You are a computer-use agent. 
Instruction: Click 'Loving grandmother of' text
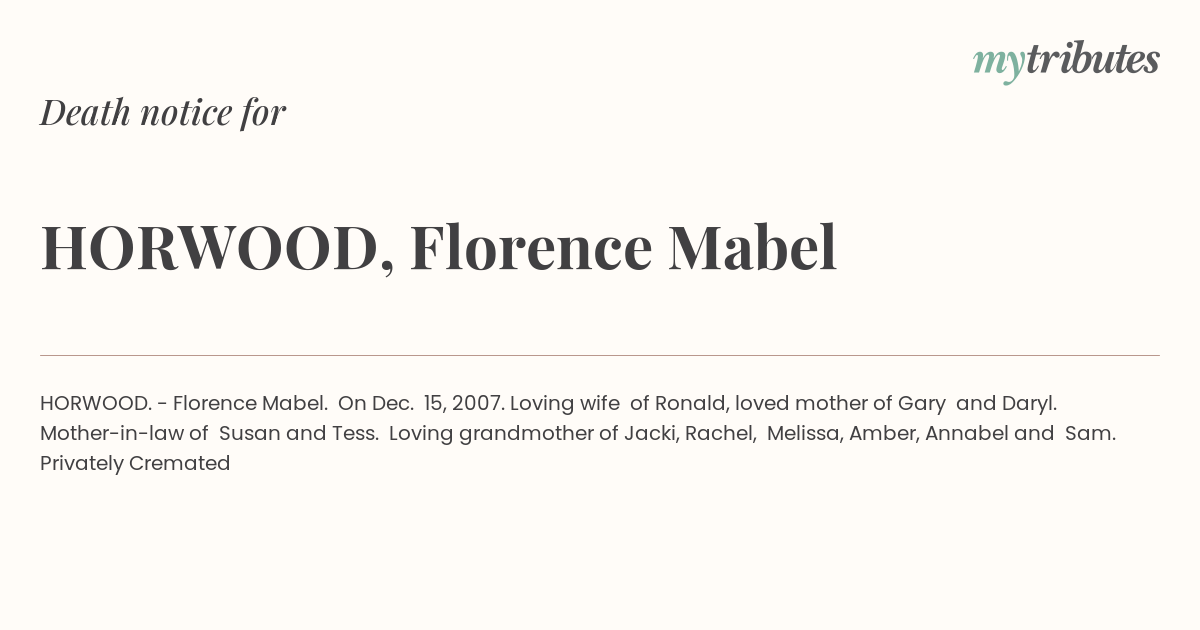[x=504, y=434]
